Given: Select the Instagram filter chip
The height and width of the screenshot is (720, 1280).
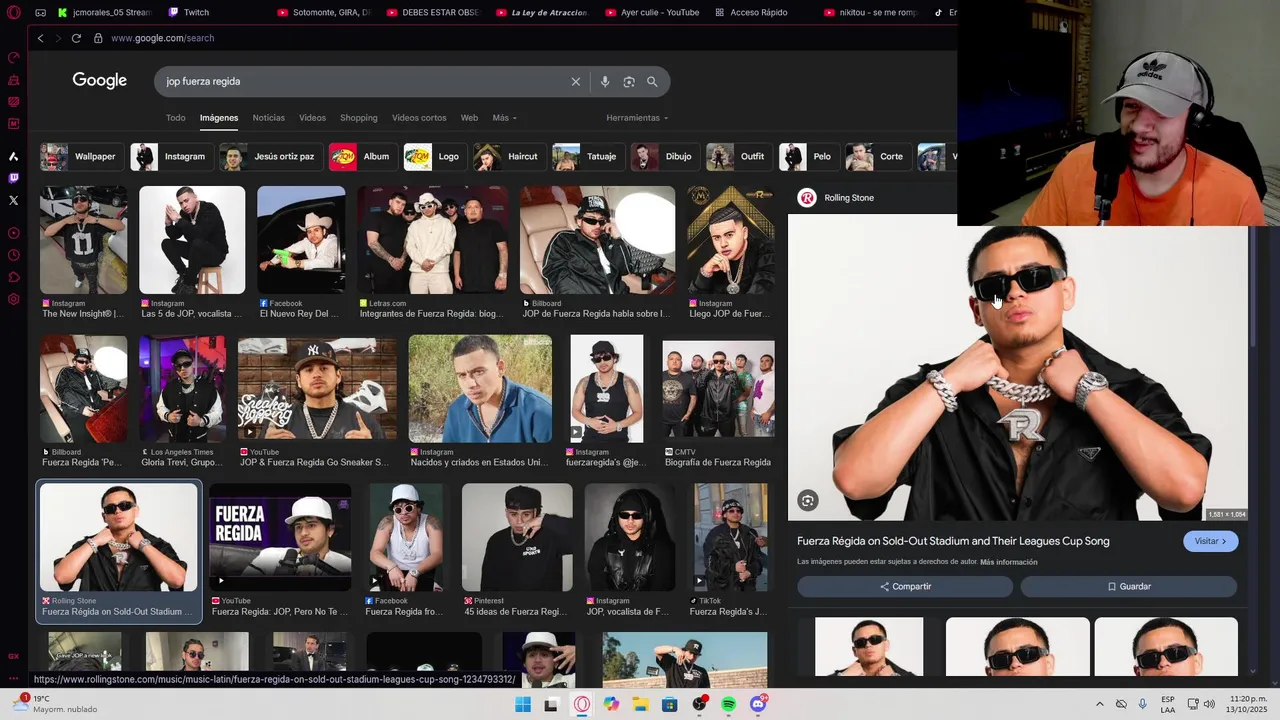Looking at the screenshot, I should 170,157.
